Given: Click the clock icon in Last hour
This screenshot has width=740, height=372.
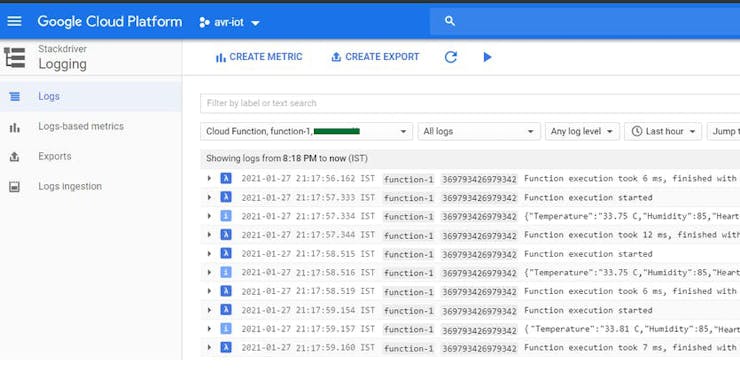Looking at the screenshot, I should pyautogui.click(x=637, y=131).
